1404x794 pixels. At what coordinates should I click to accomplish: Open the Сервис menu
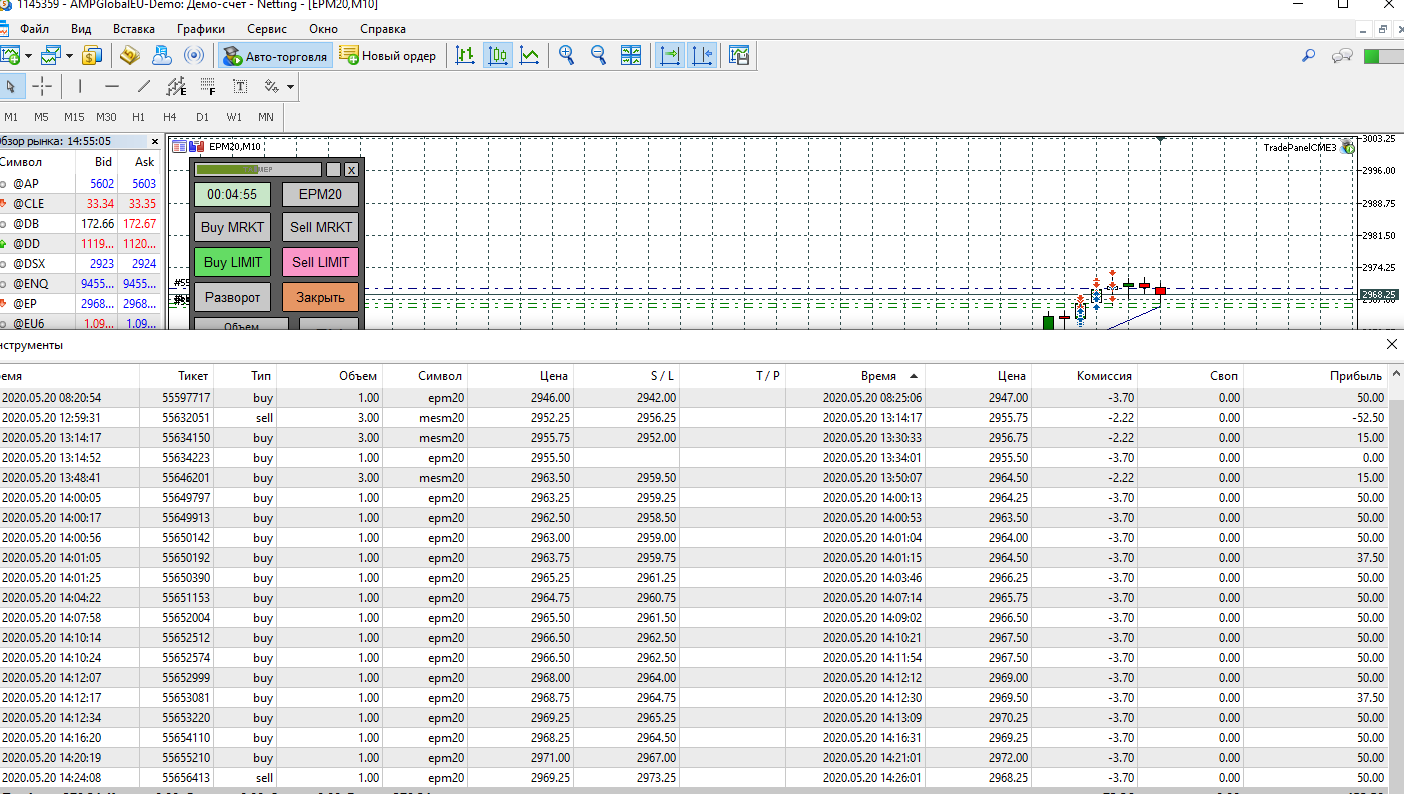tap(266, 29)
